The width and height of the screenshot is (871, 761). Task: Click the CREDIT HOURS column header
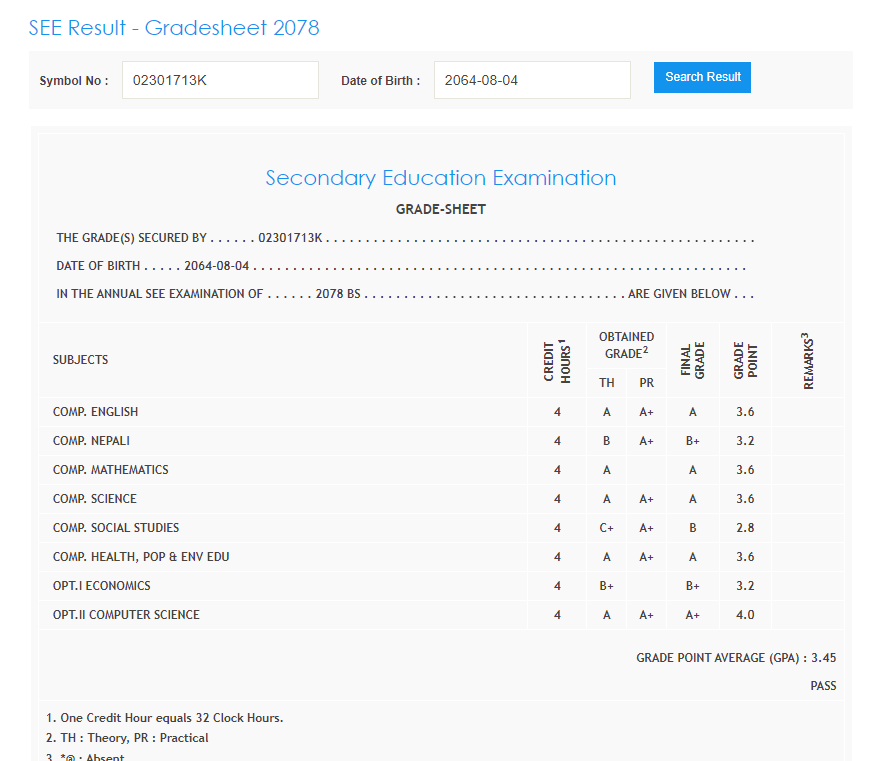556,360
